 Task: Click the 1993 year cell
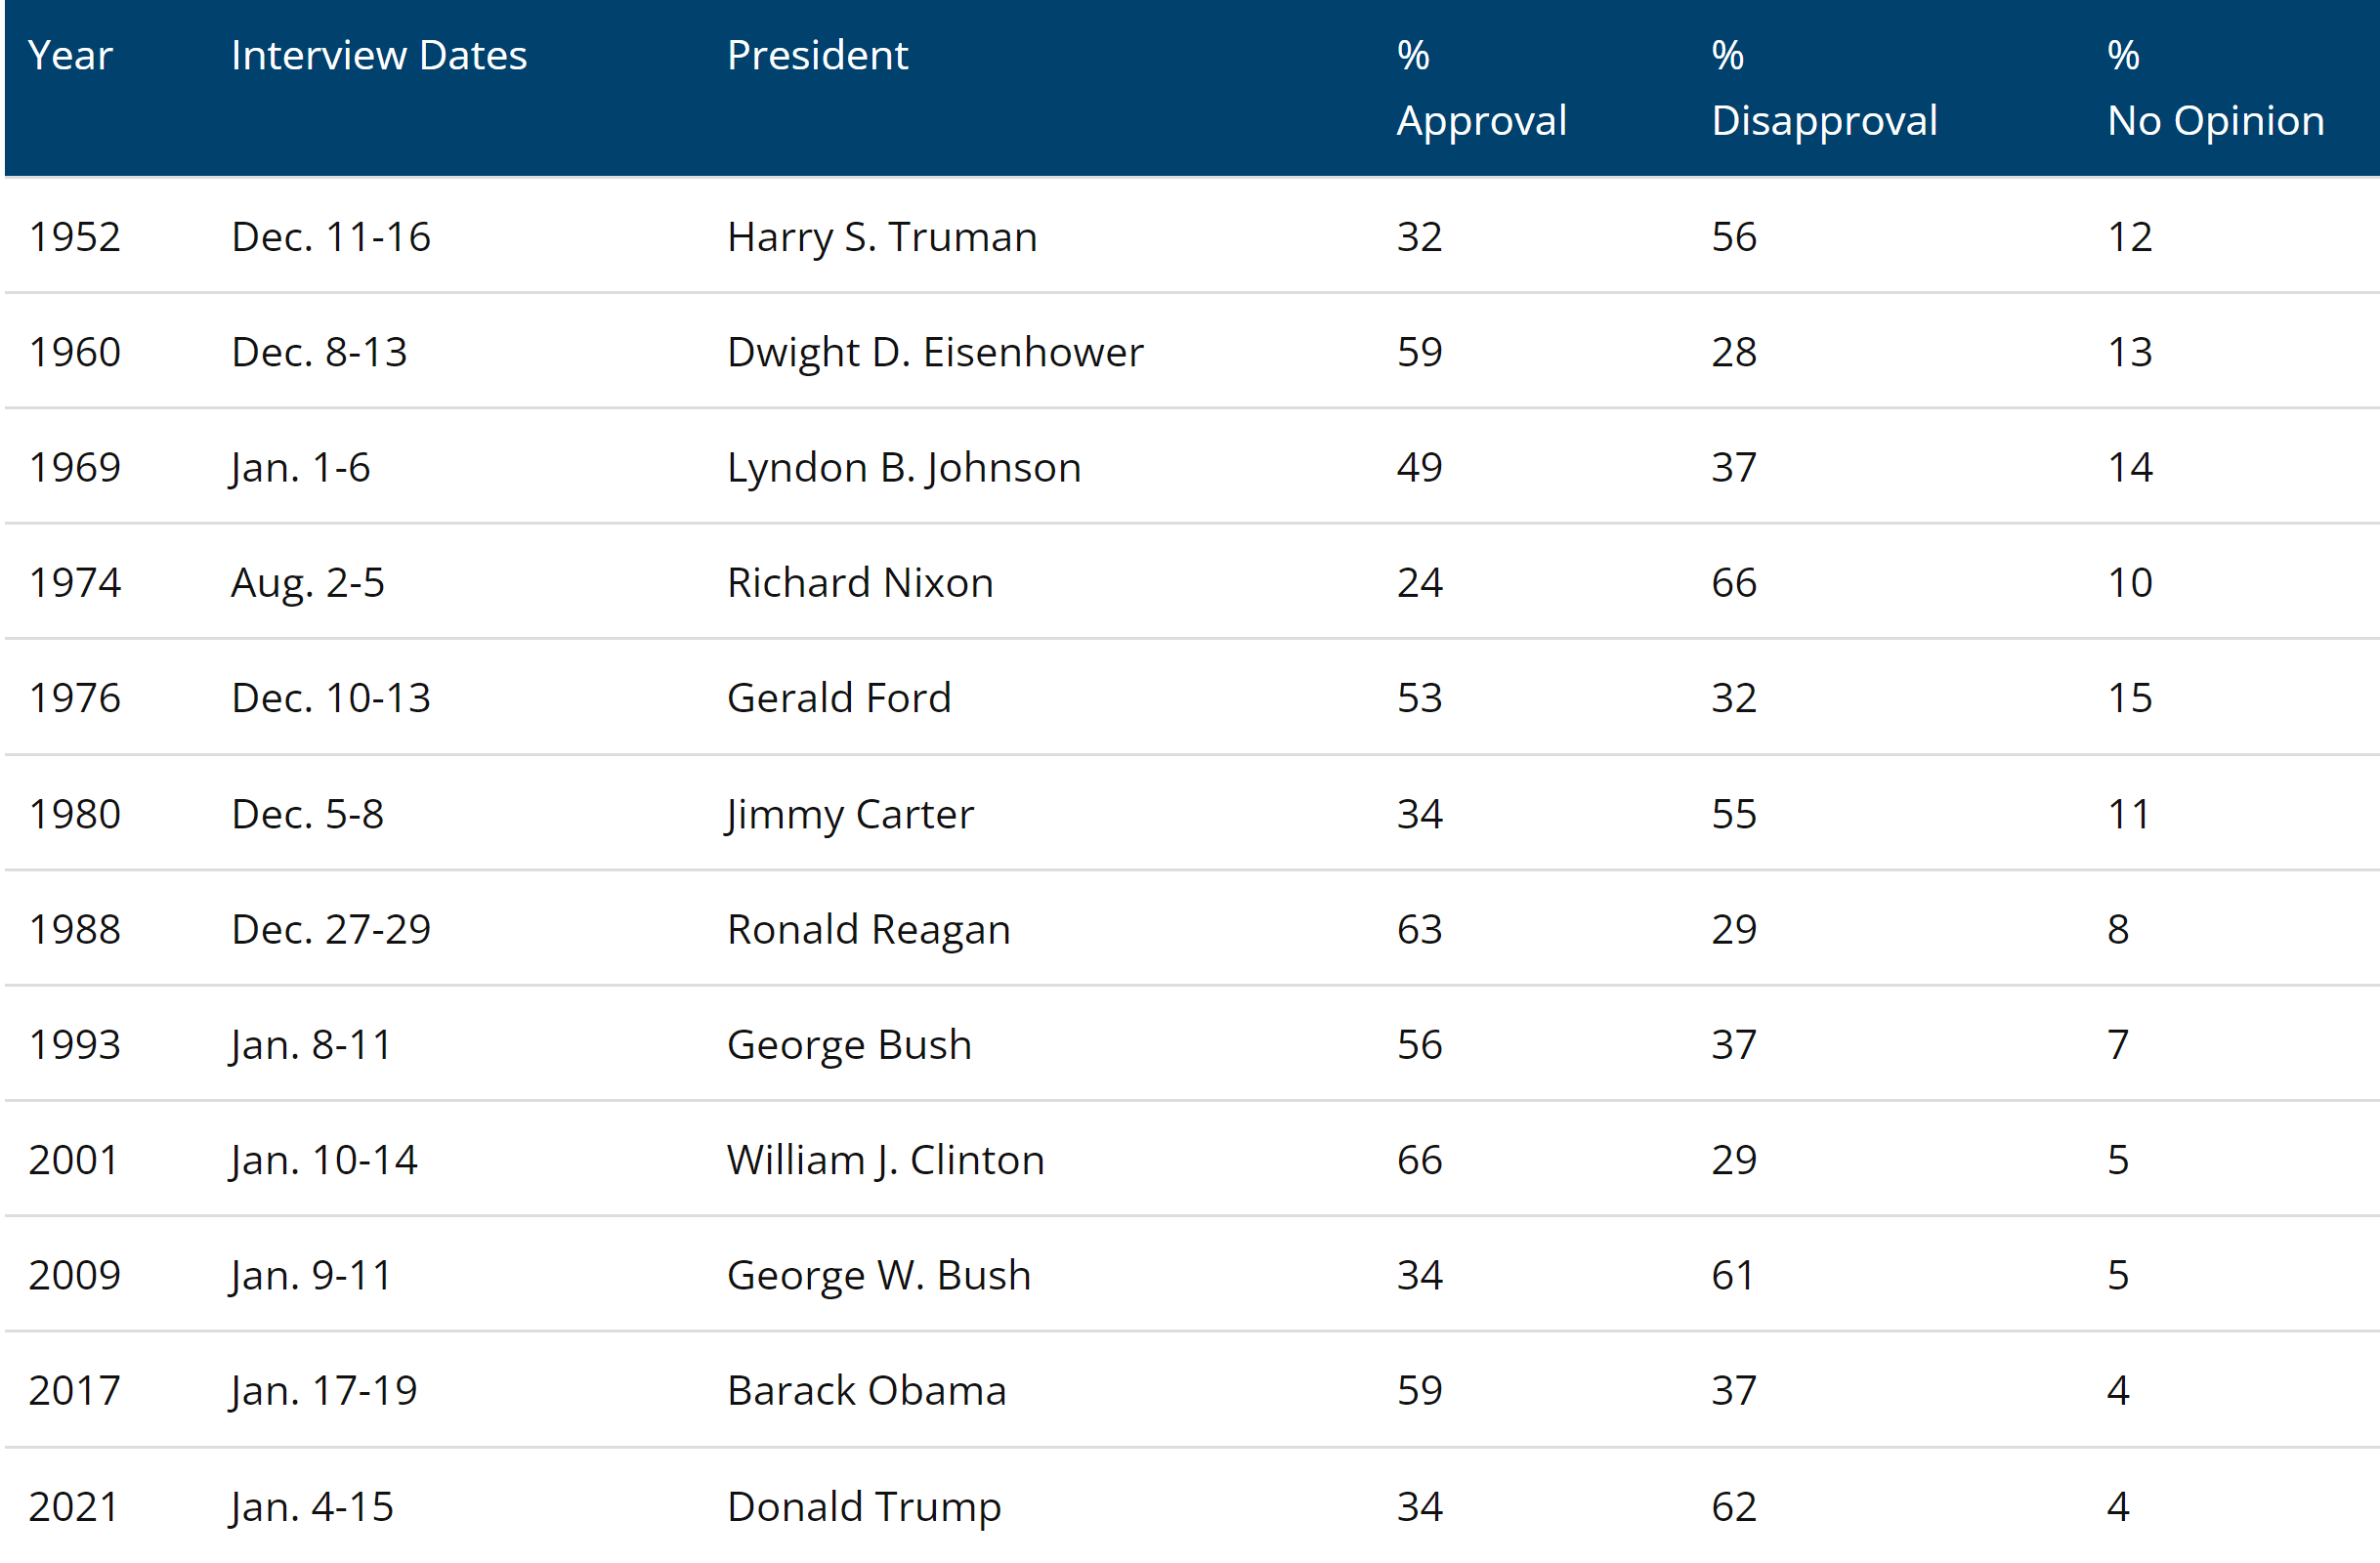(x=75, y=1045)
